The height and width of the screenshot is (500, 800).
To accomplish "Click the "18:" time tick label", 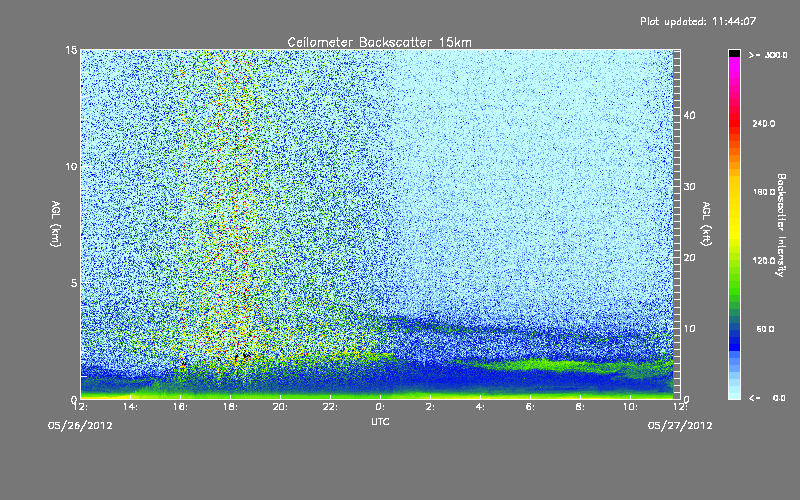I will point(230,407).
